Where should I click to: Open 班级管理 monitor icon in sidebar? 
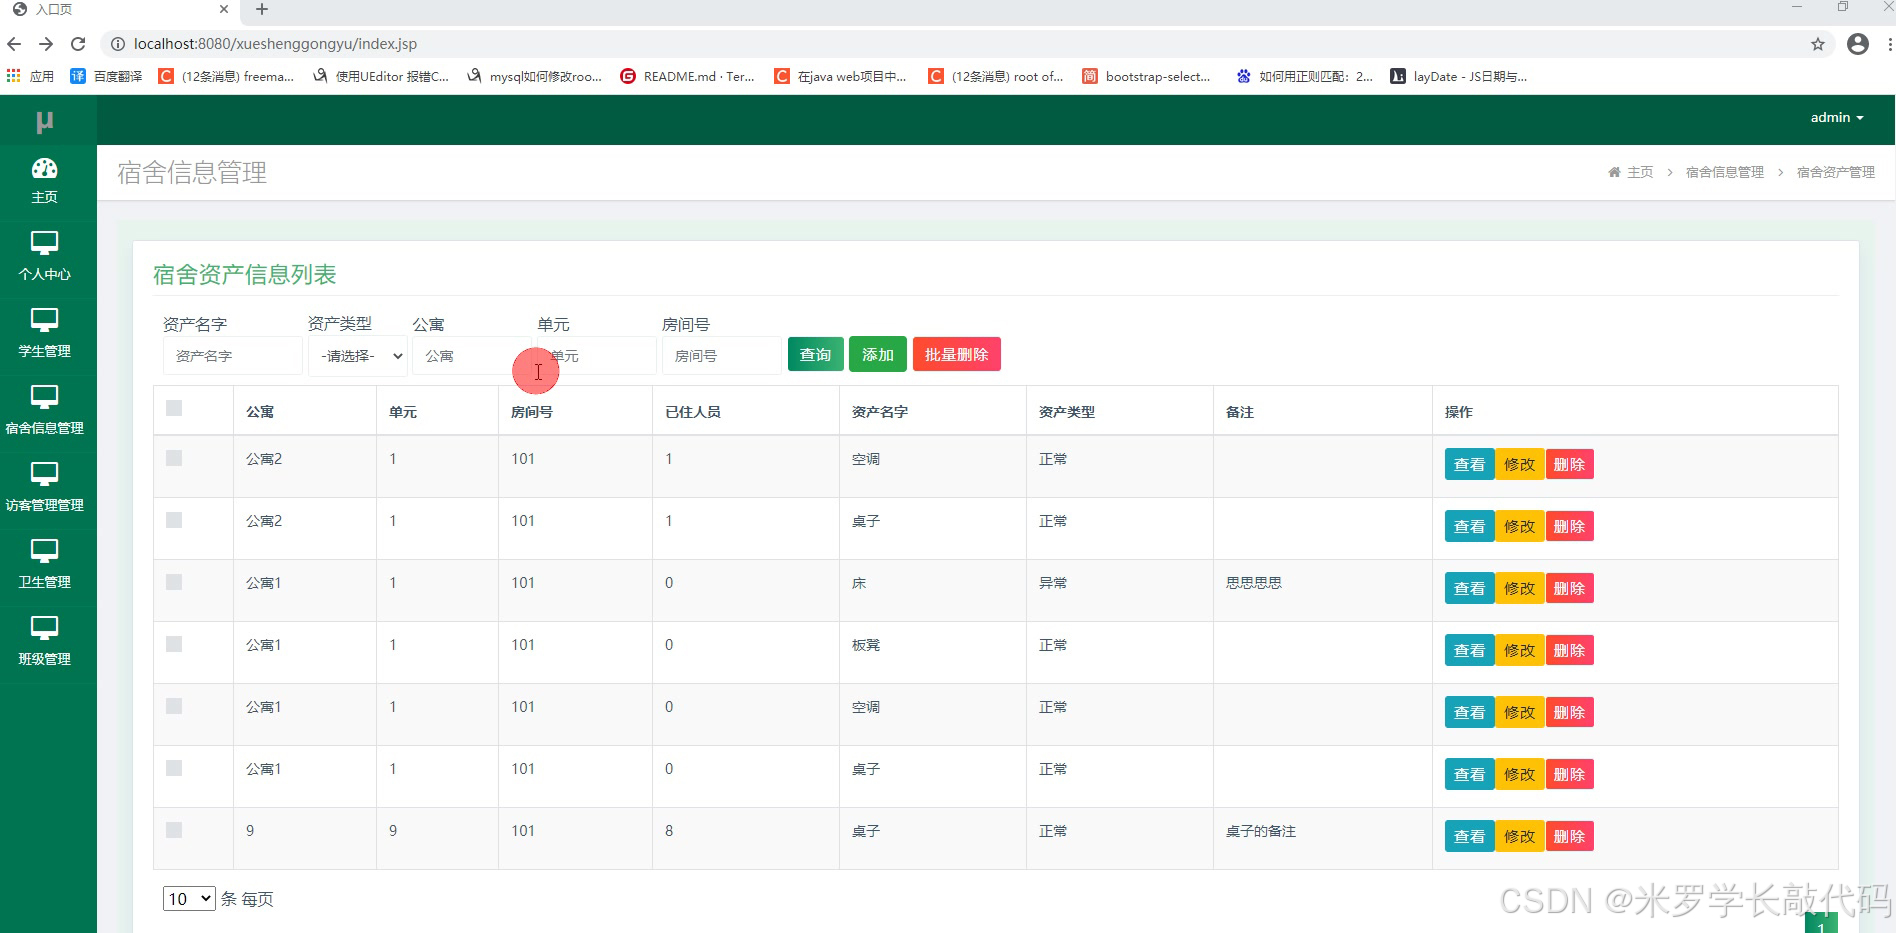point(45,628)
